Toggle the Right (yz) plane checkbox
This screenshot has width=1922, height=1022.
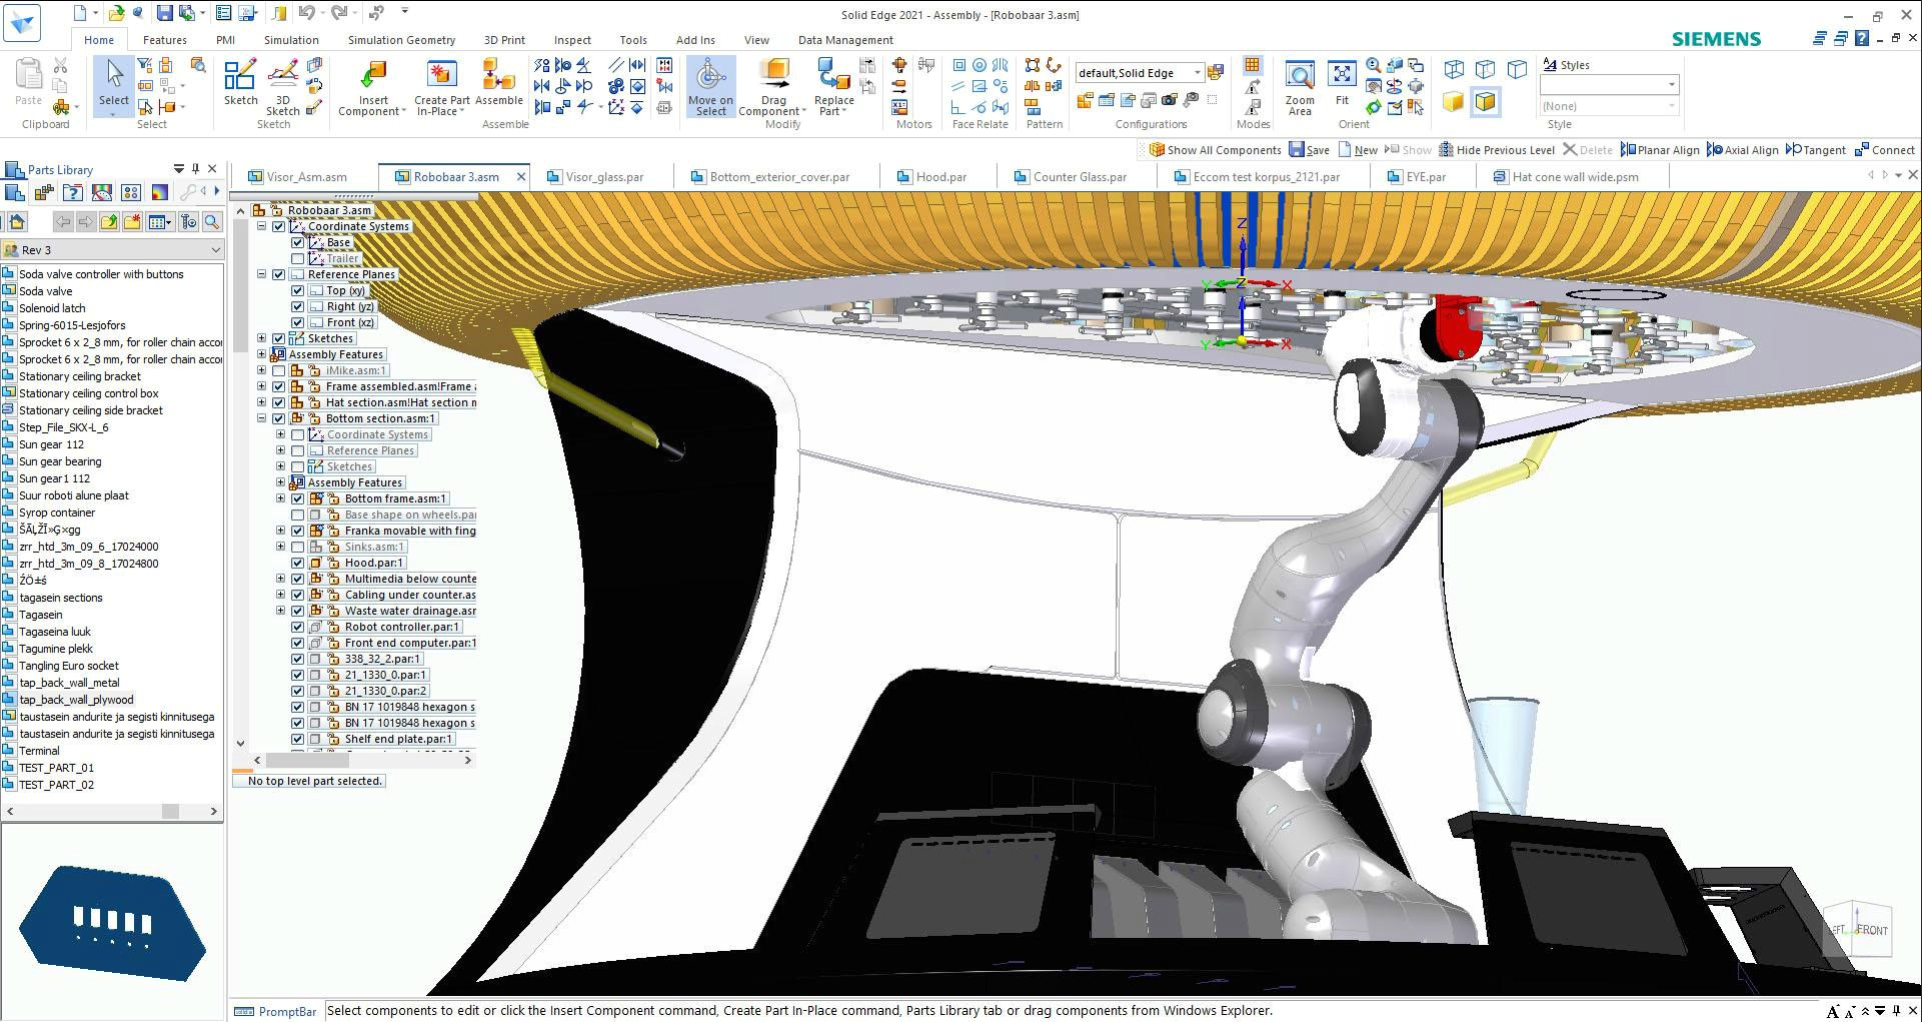(297, 307)
